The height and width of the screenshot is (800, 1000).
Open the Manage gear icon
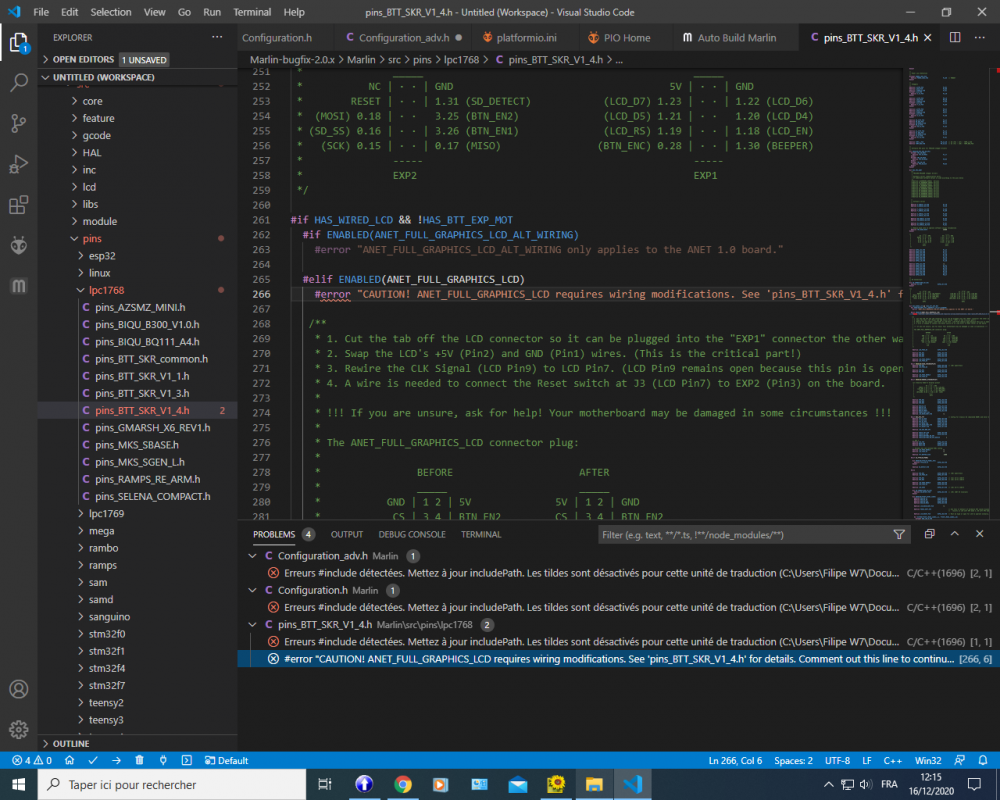pos(18,730)
